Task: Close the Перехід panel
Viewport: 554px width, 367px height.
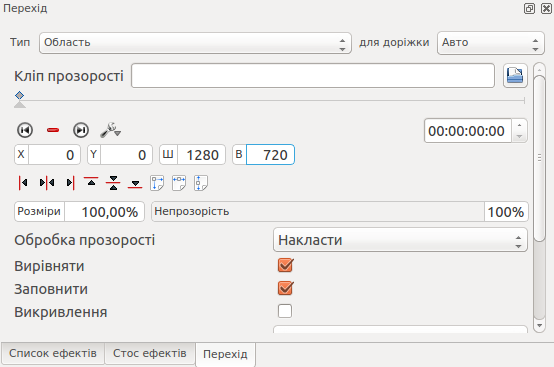Action: (x=546, y=8)
